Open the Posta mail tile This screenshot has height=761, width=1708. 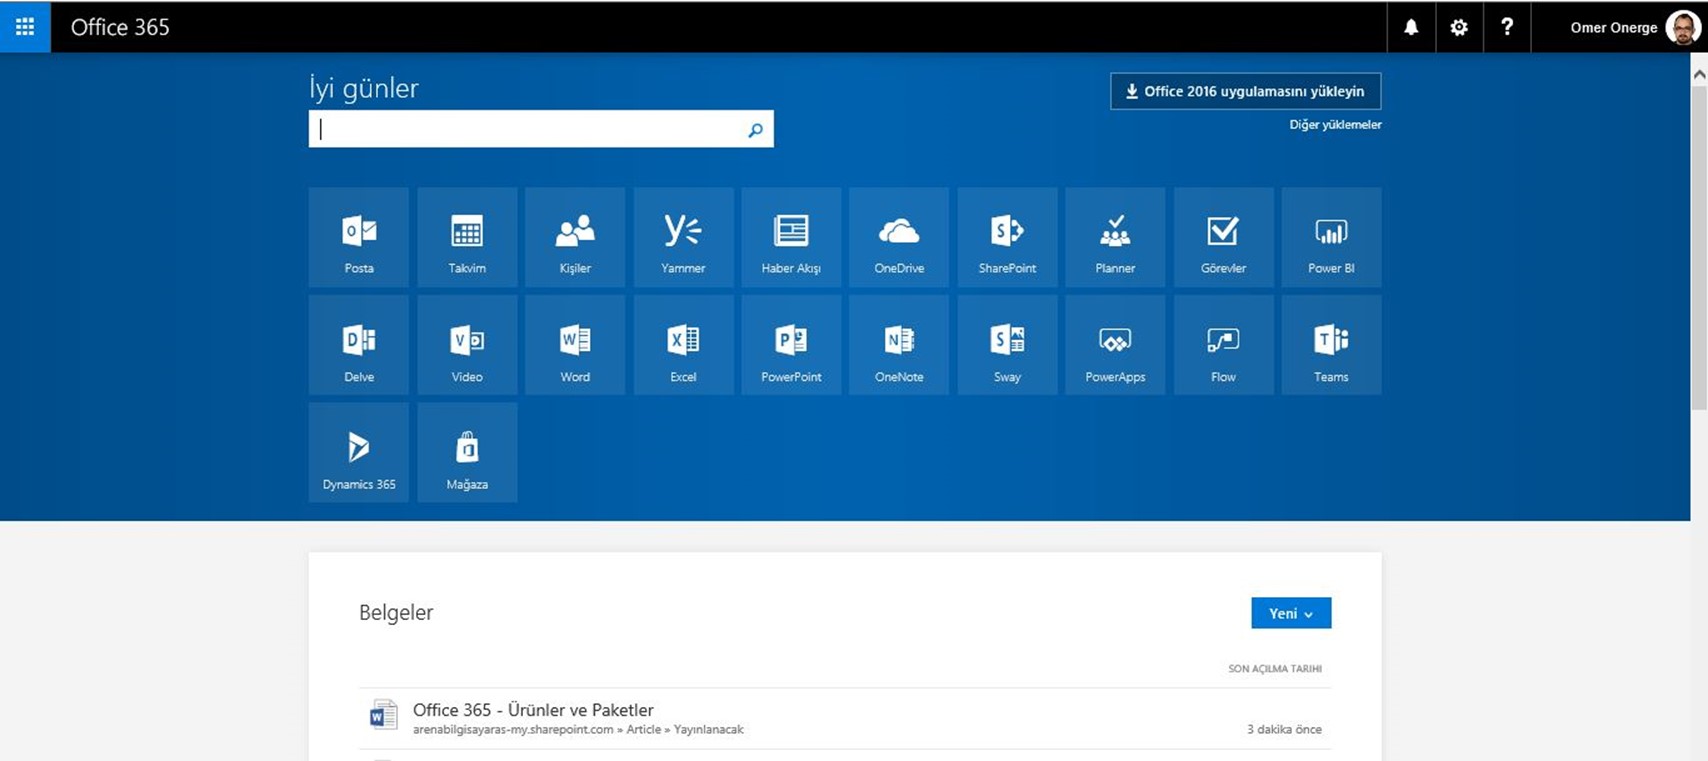tap(359, 237)
